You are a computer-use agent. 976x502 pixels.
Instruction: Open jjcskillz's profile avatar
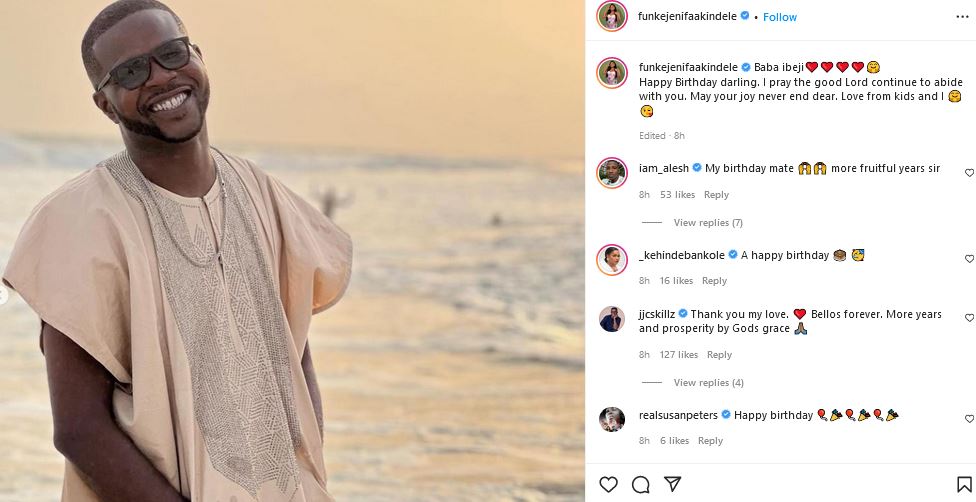click(612, 319)
